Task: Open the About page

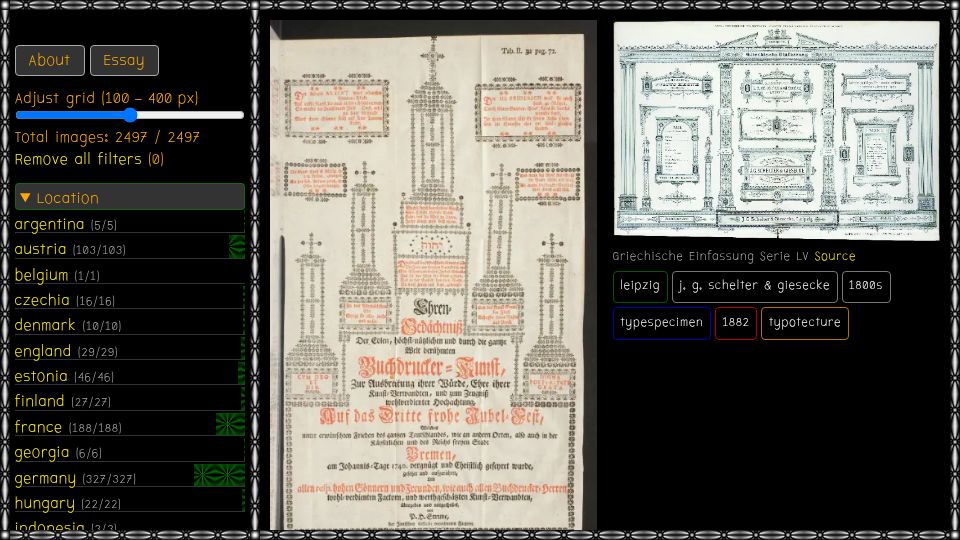Action: pyautogui.click(x=50, y=61)
